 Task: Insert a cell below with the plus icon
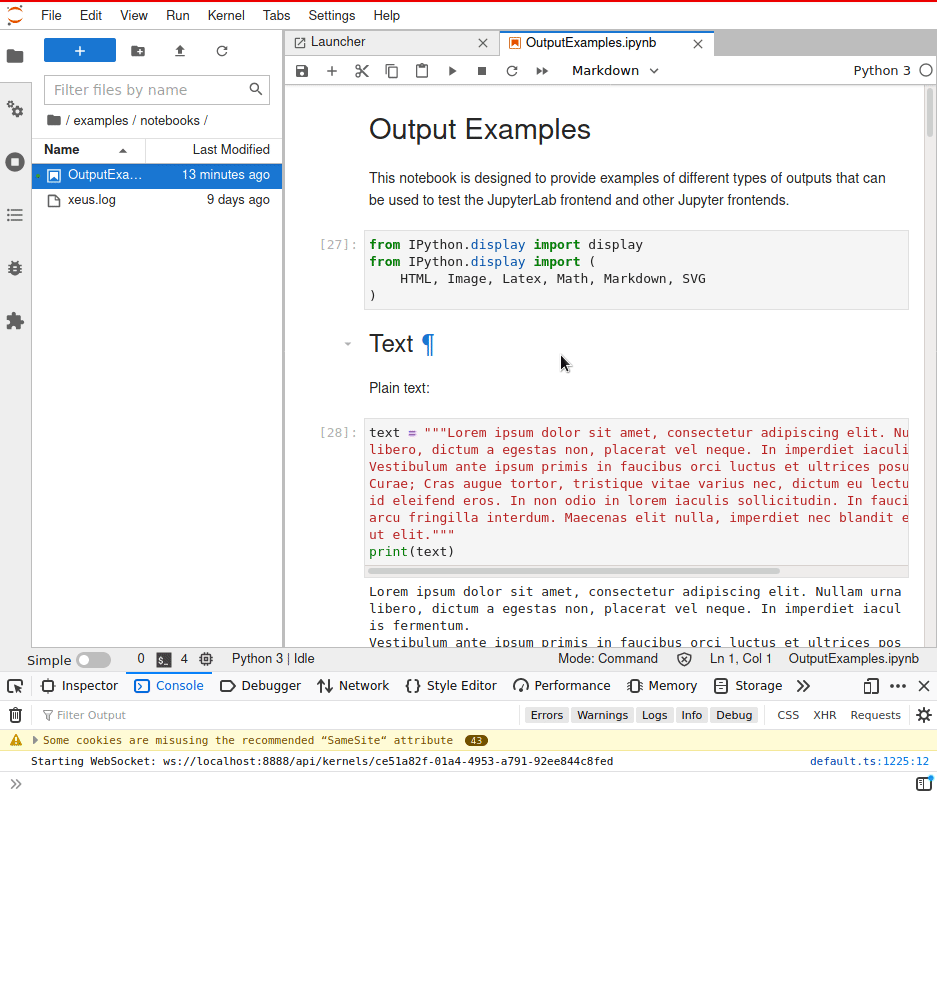tap(332, 71)
